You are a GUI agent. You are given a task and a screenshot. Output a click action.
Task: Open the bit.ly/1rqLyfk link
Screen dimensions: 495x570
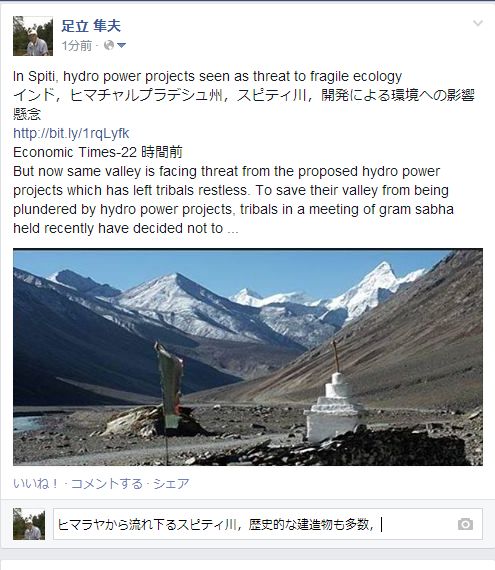(71, 133)
